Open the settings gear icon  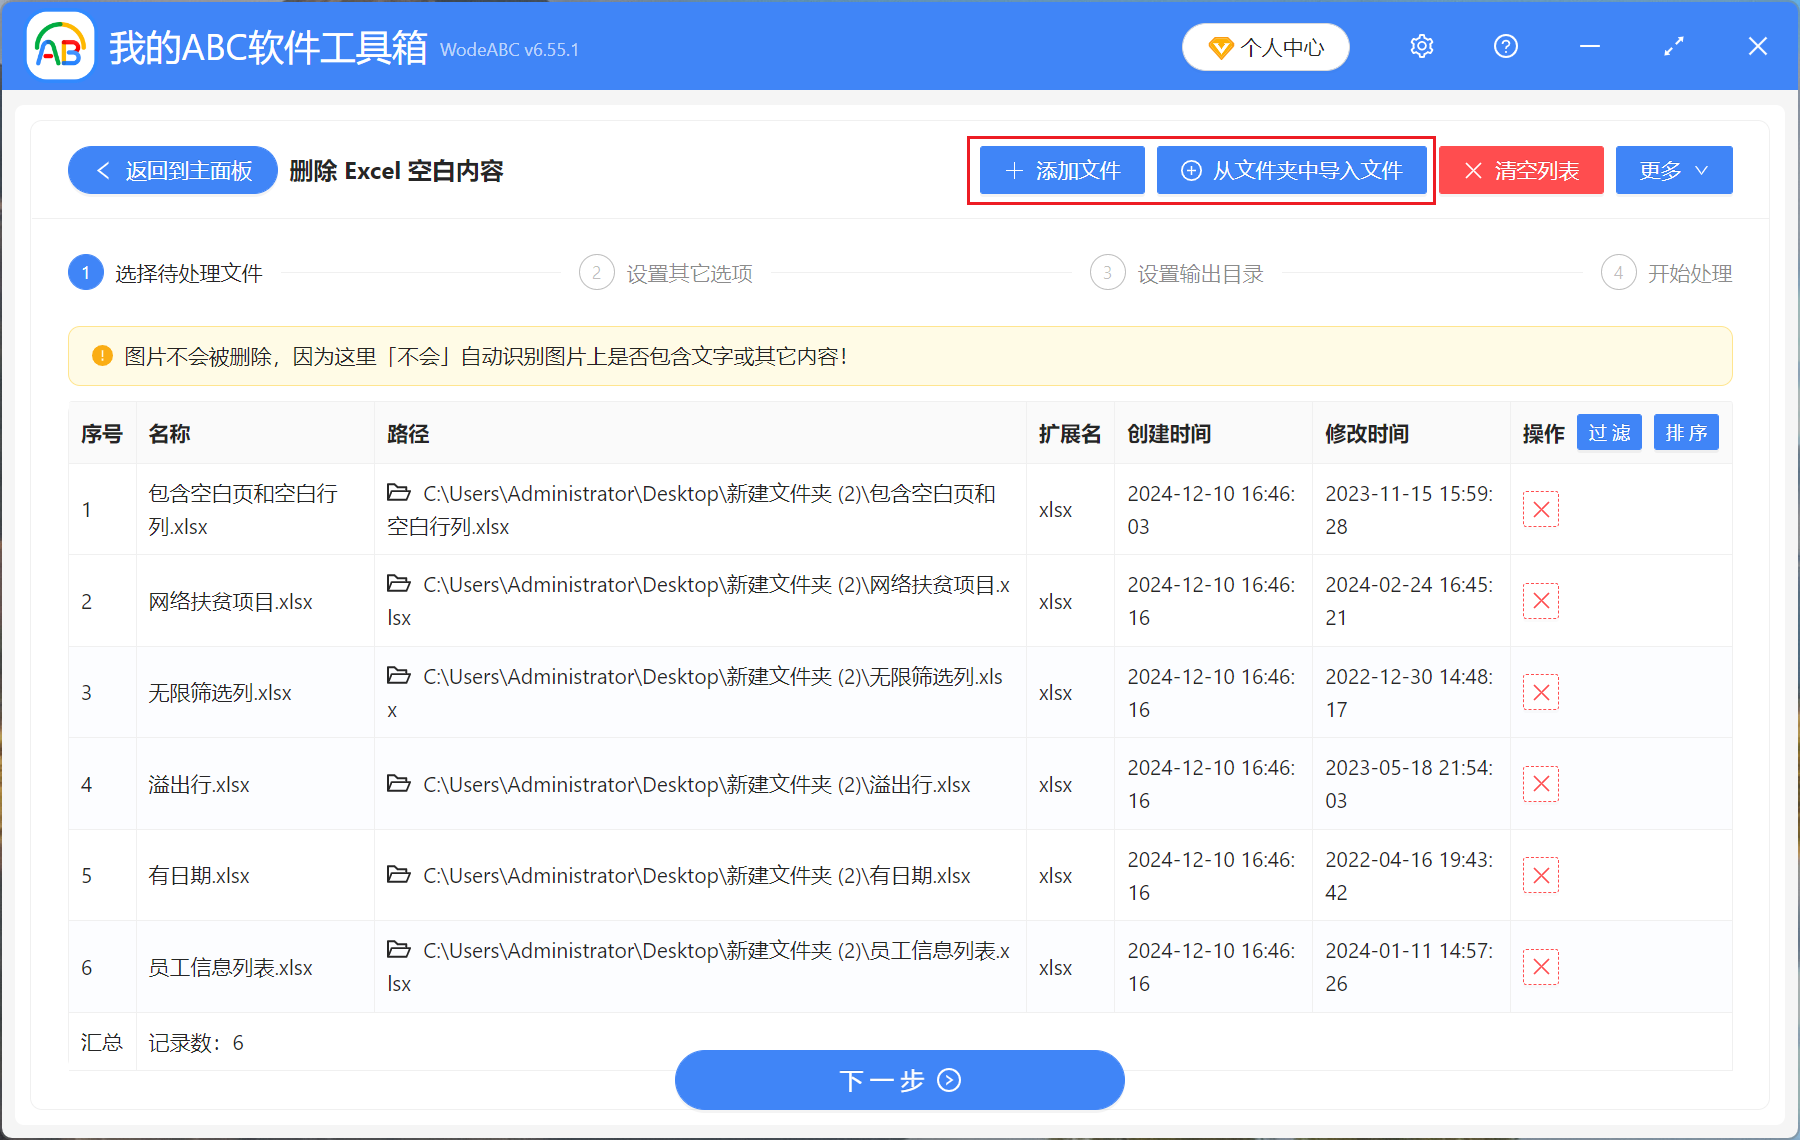pos(1421,46)
